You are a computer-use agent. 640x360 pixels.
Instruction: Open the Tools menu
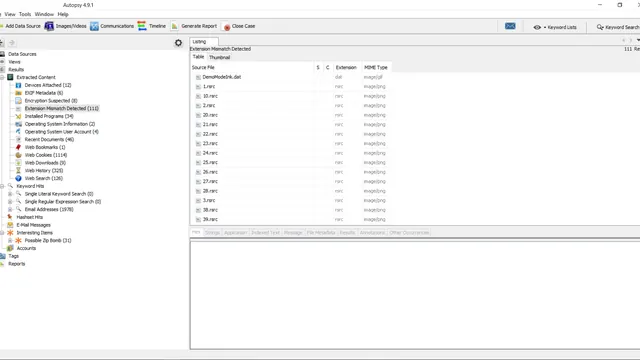(25, 14)
